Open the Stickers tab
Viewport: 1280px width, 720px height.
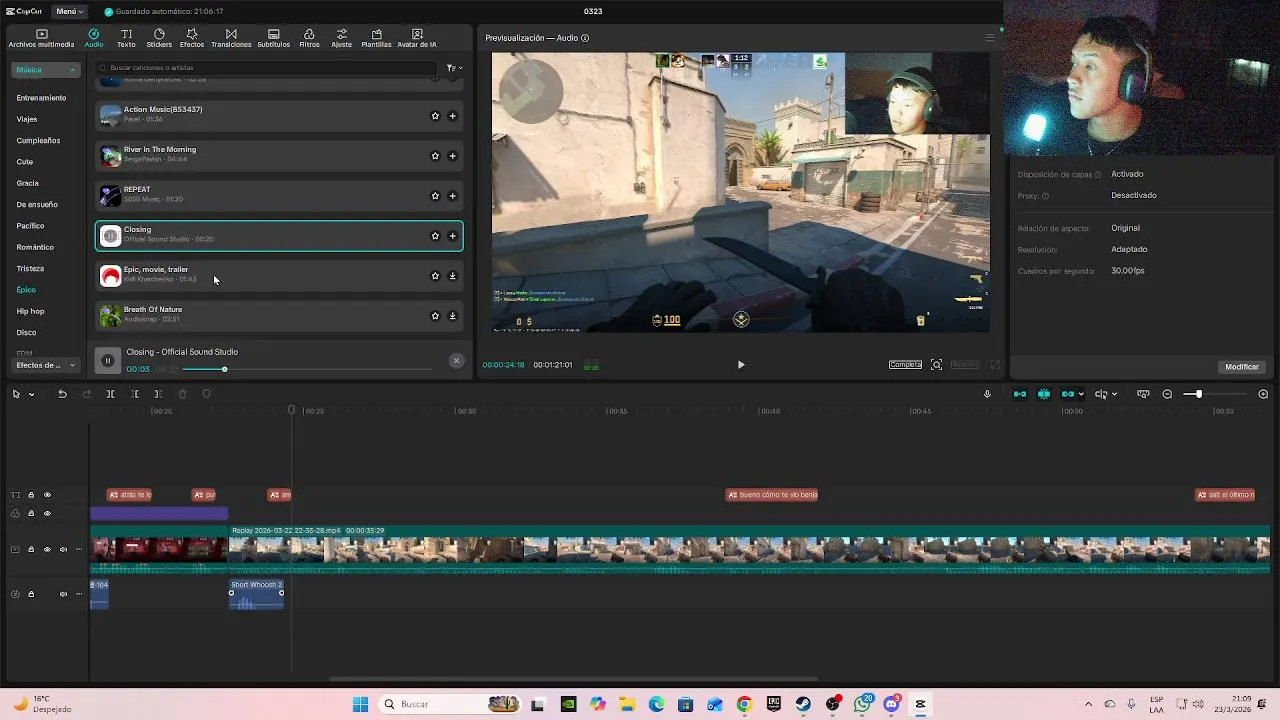tap(159, 38)
